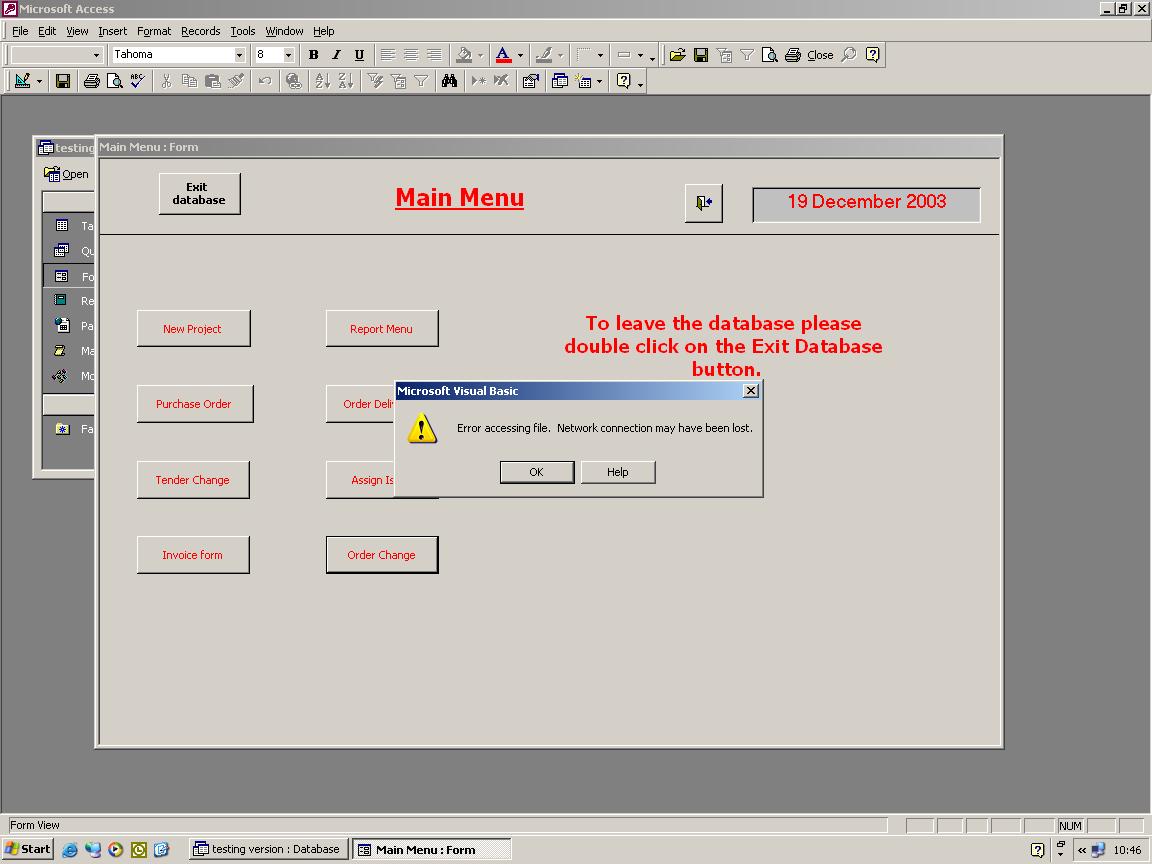Click the Copy icon
The height and width of the screenshot is (864, 1152).
[190, 81]
